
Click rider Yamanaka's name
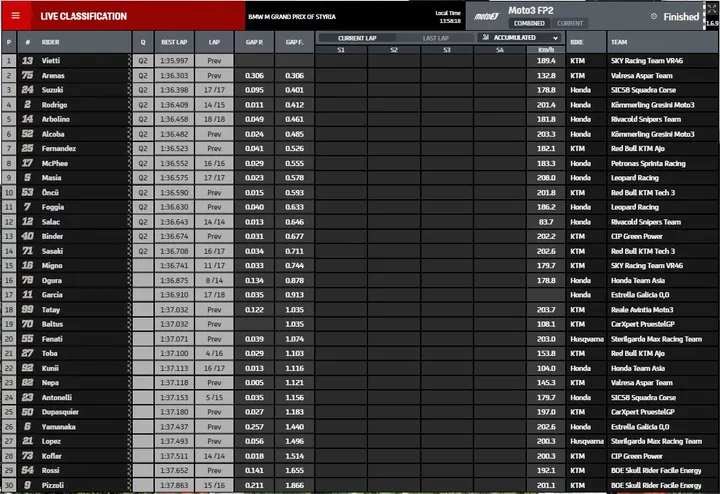(x=58, y=427)
